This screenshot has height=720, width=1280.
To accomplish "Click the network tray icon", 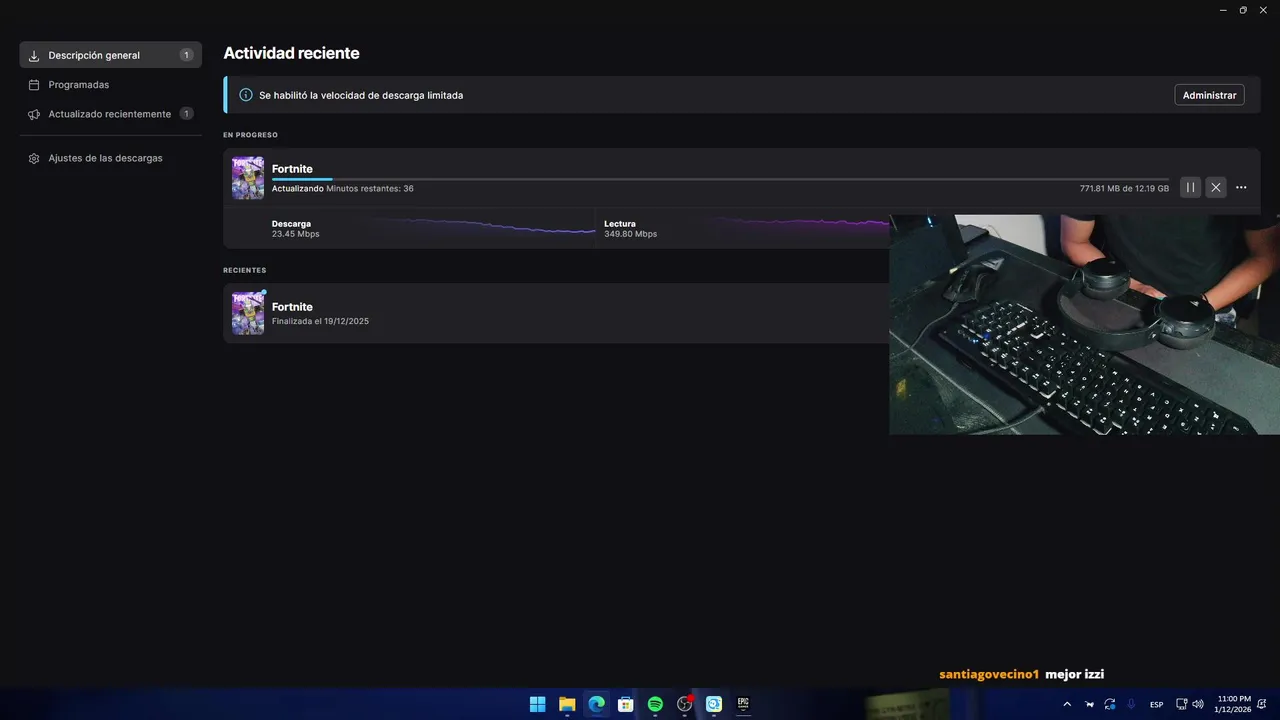I will pyautogui.click(x=1181, y=704).
